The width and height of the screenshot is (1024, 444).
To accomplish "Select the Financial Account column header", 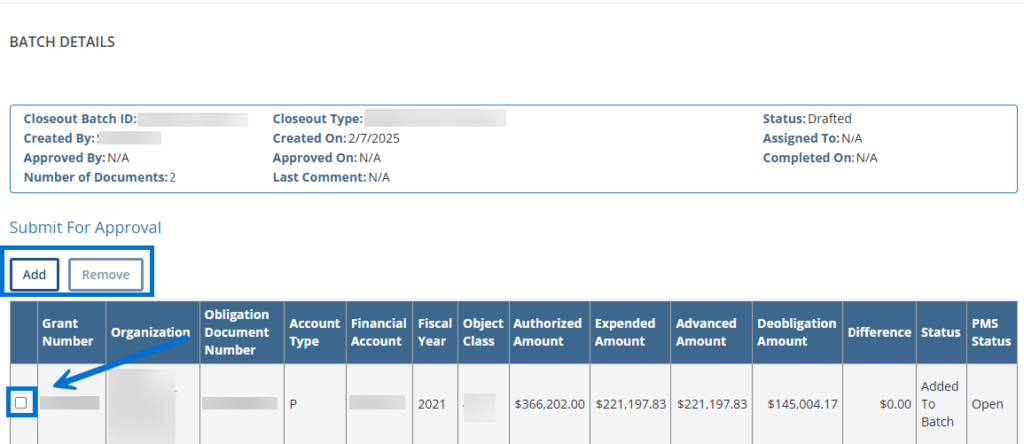I will 378,332.
